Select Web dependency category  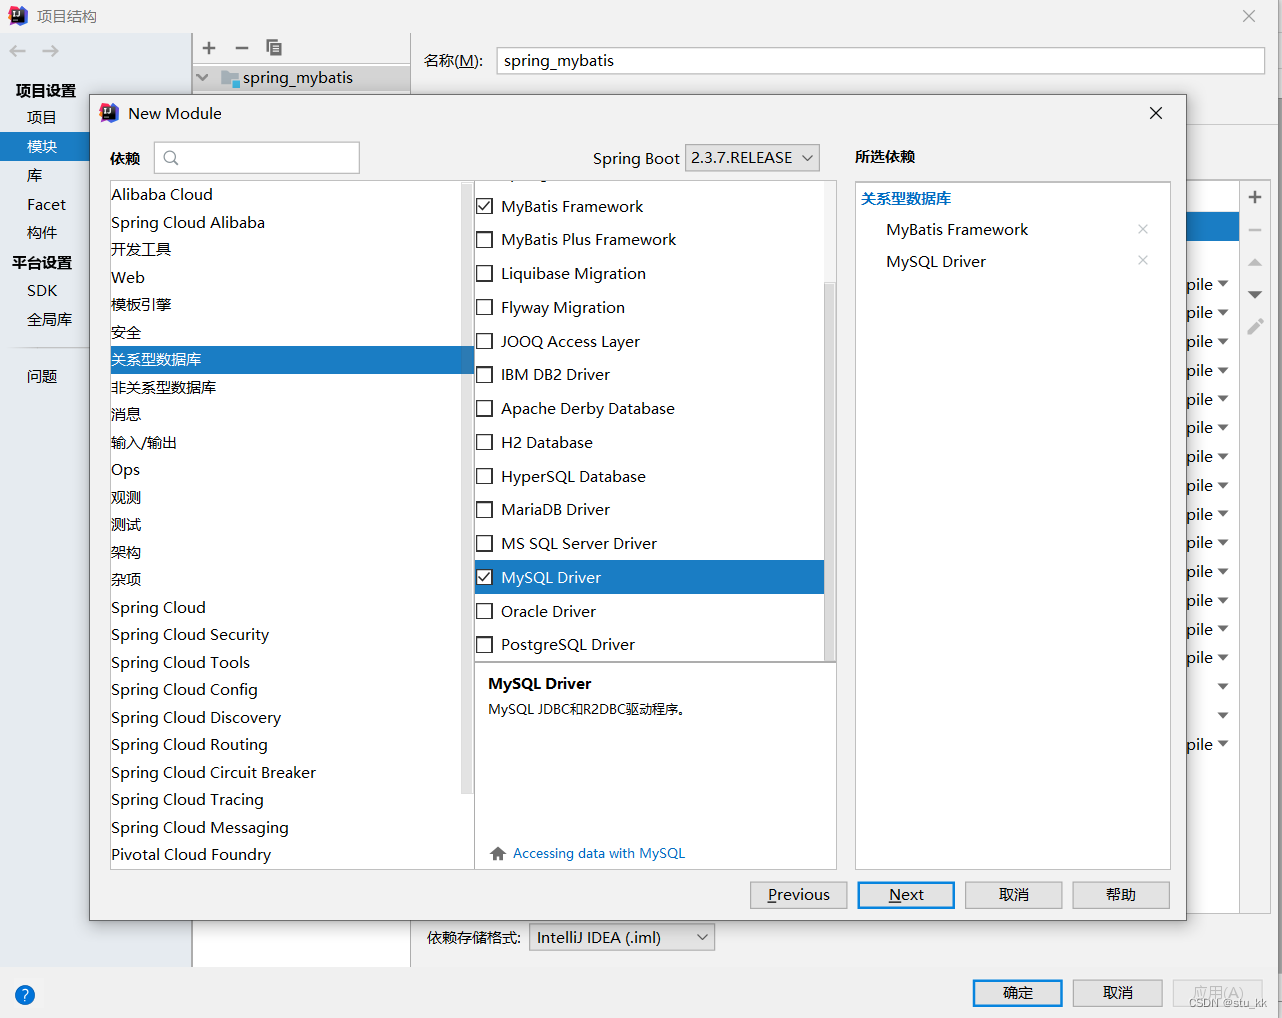click(128, 277)
